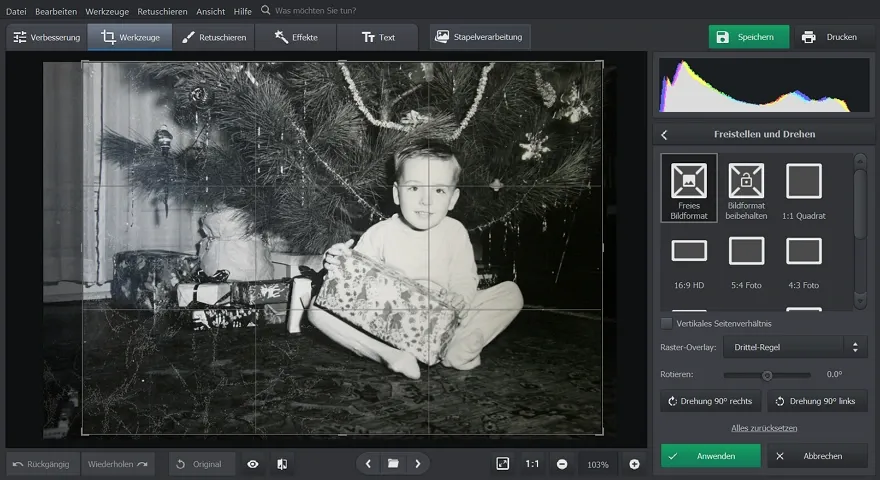Viewport: 880px width, 480px height.
Task: Toggle the eye preview of original
Action: pos(253,464)
